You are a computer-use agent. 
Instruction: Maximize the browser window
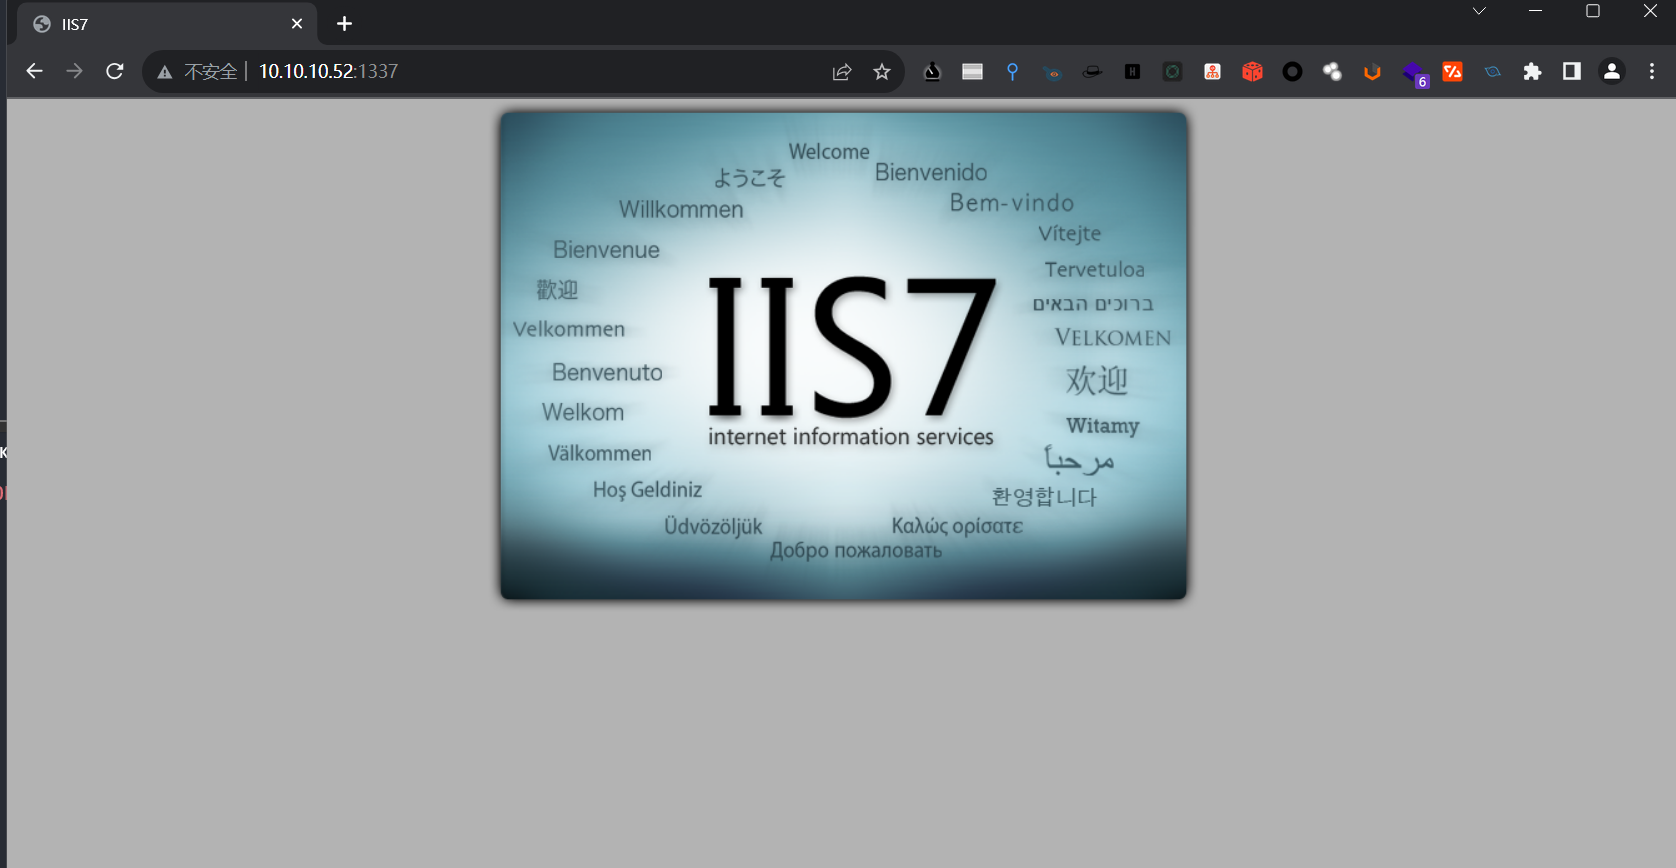click(1593, 11)
